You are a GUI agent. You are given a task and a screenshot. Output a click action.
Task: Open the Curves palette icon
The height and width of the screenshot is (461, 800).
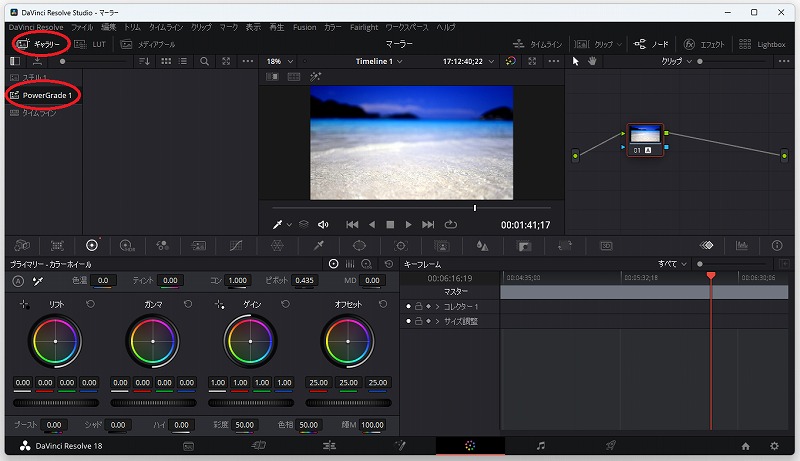[x=236, y=246]
